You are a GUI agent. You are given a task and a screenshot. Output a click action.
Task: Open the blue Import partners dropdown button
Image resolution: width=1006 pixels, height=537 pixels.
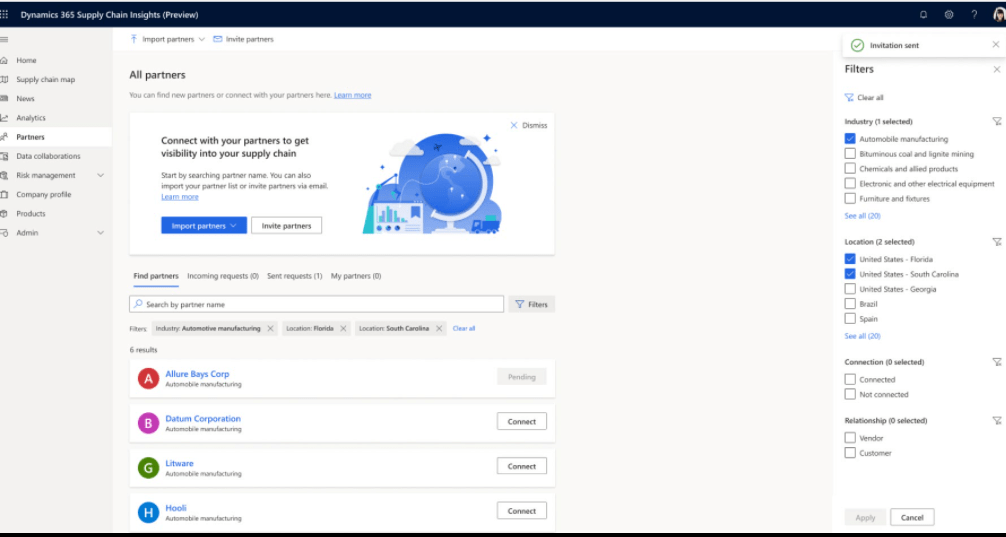click(x=204, y=226)
